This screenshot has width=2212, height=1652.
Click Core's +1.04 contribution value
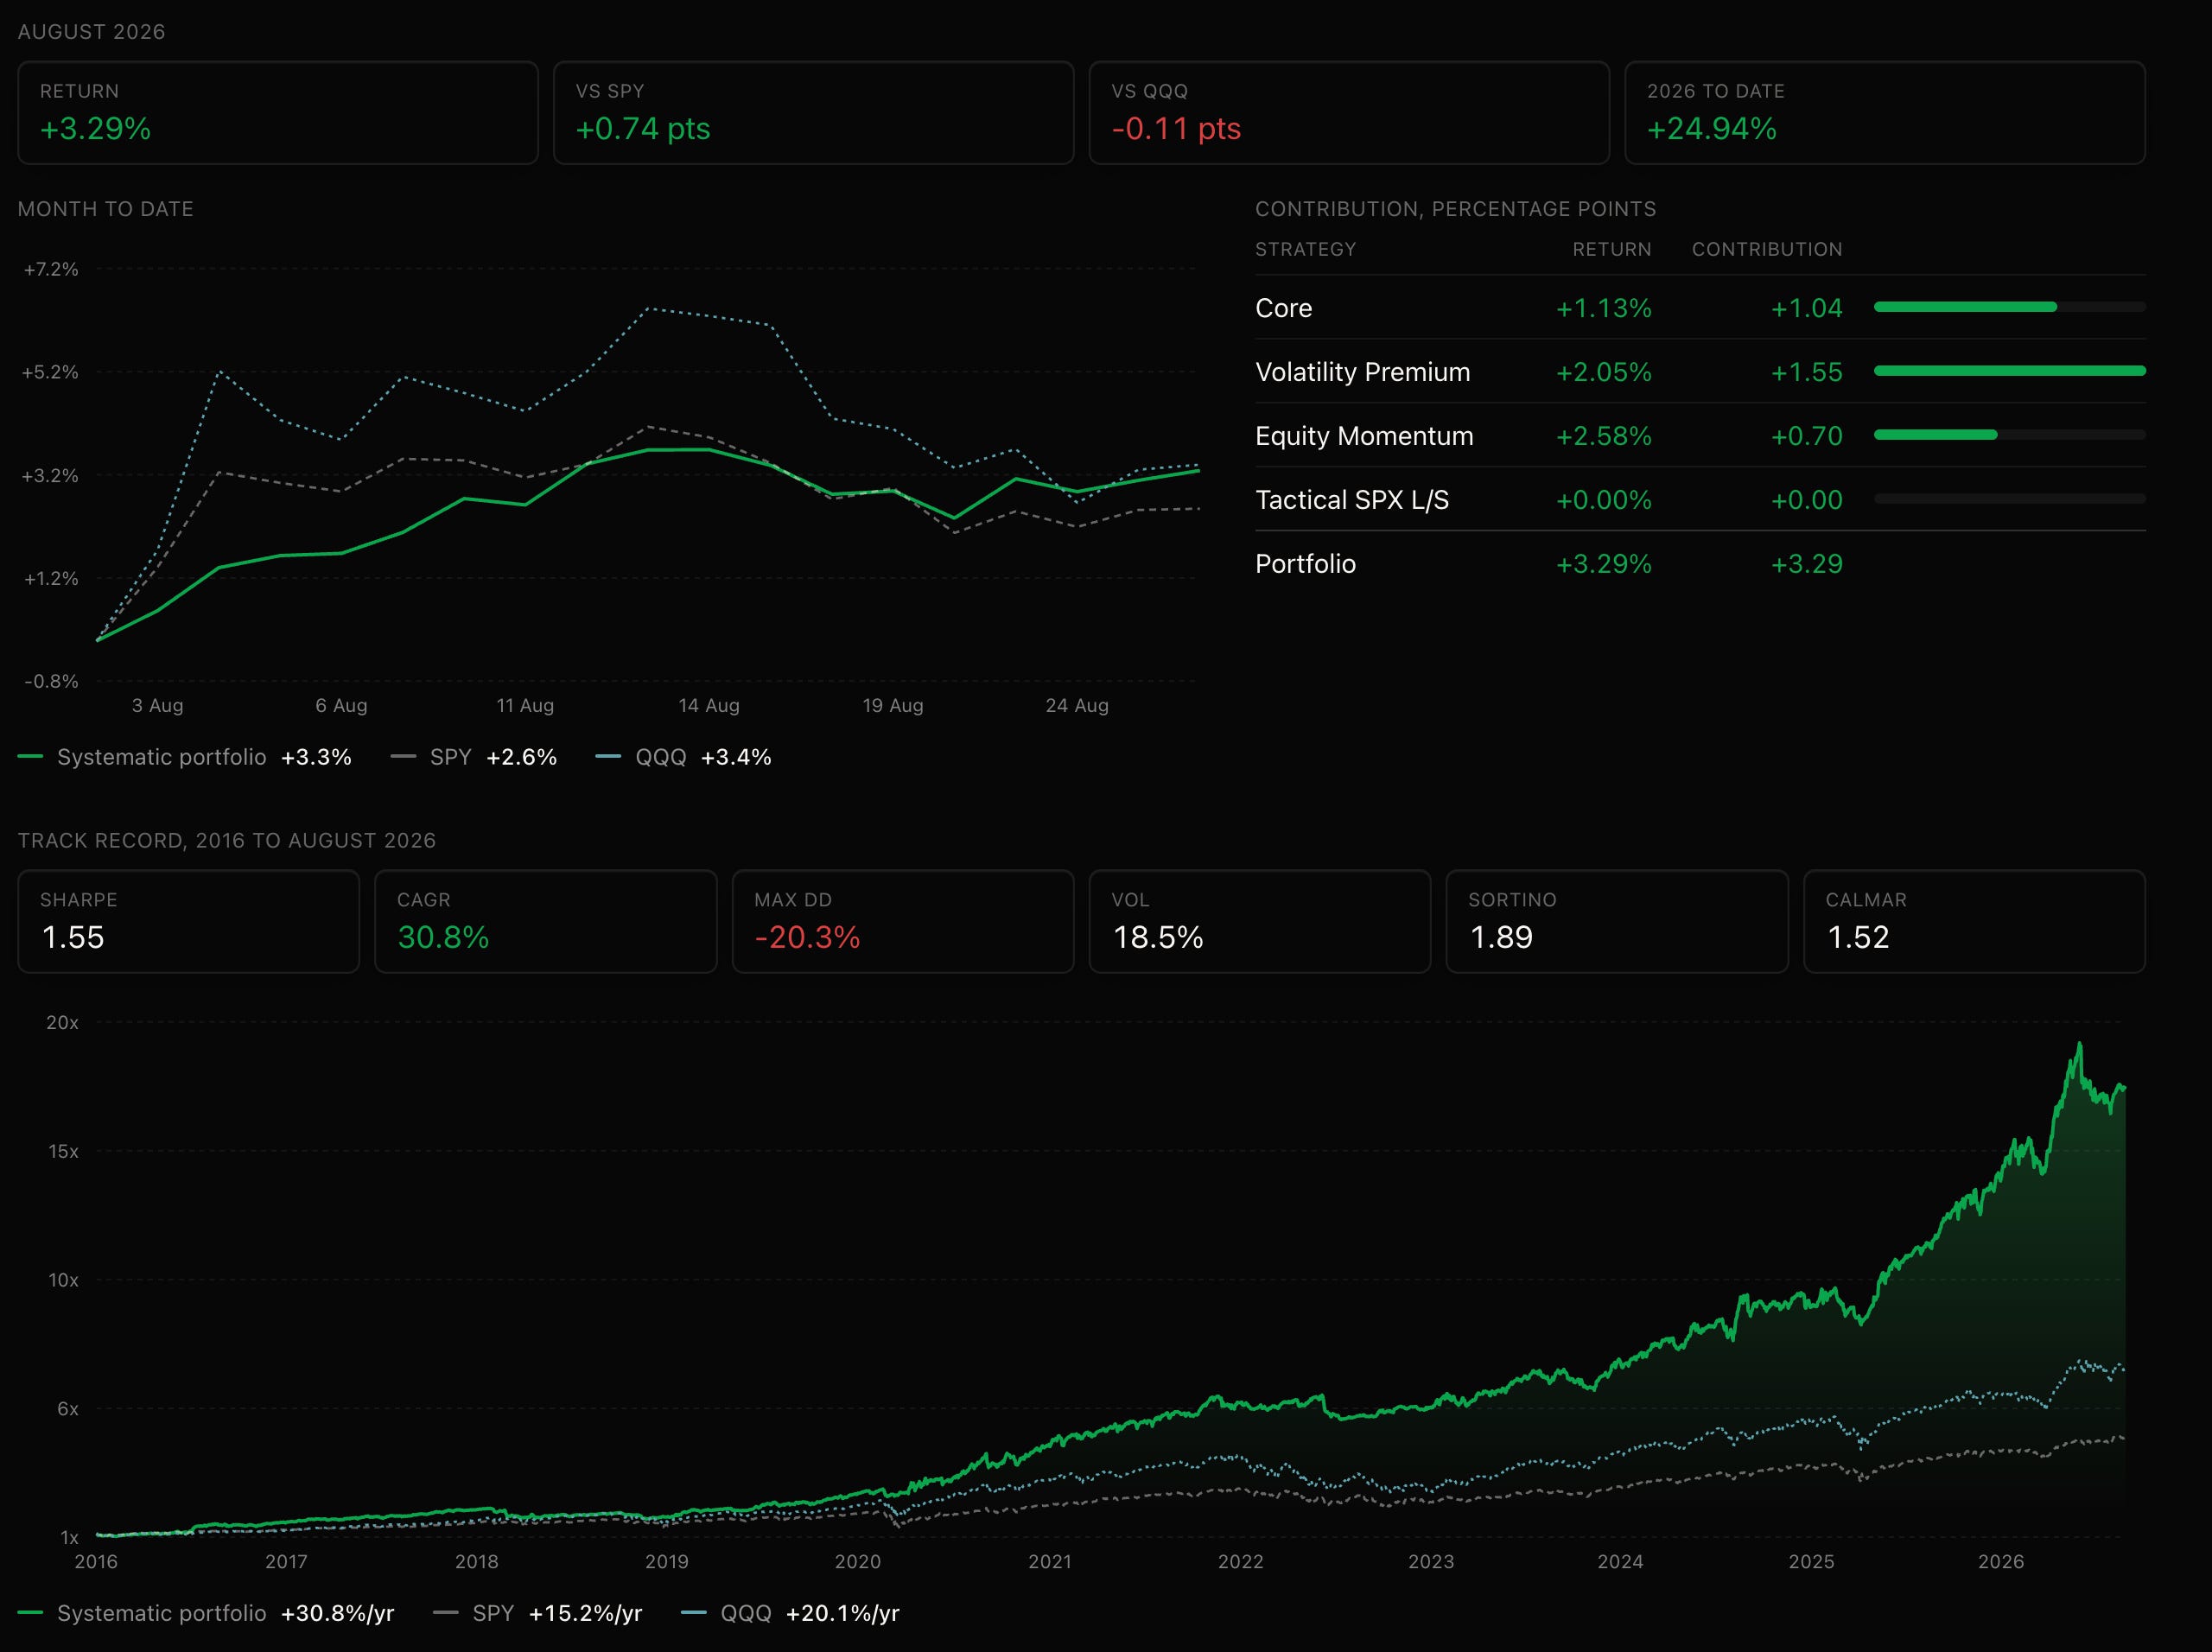(1807, 308)
